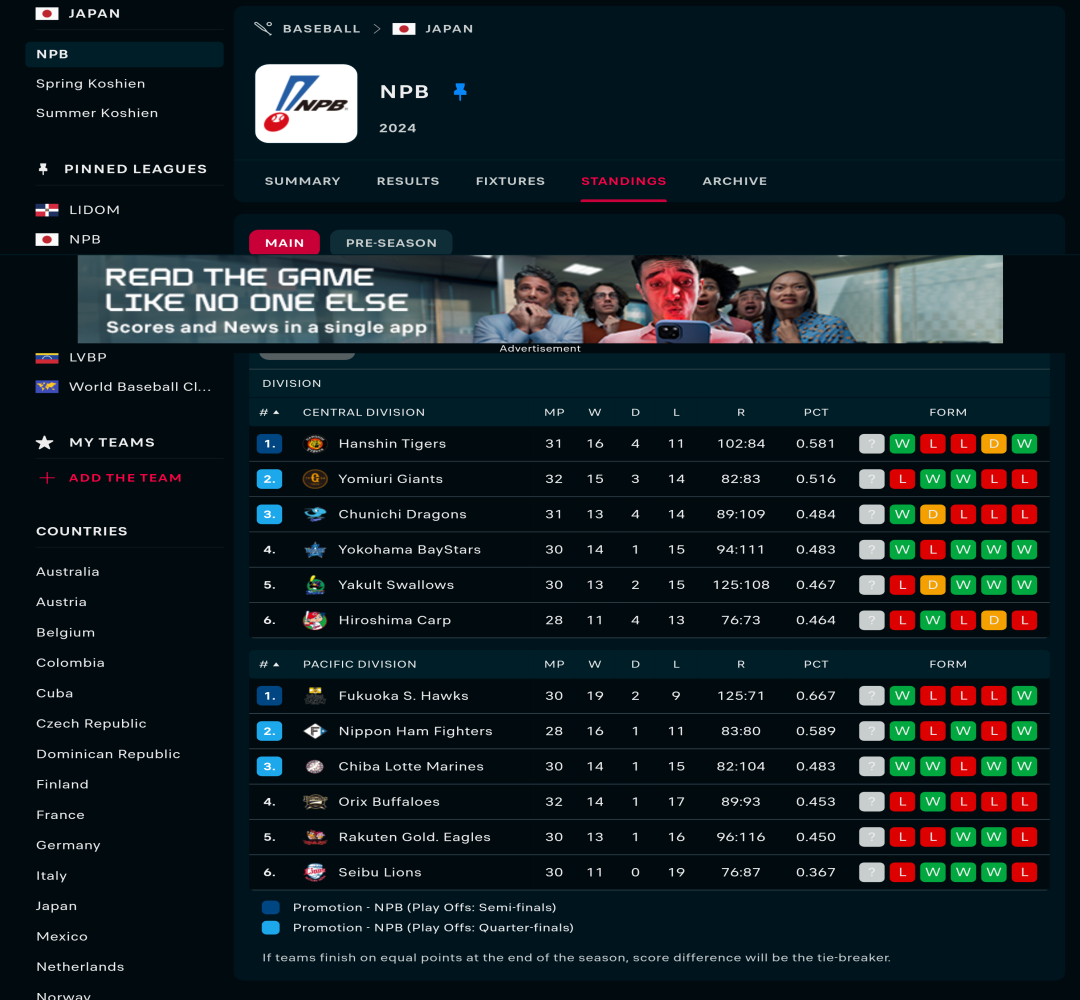Click Chiba Lotte Marines rank 3 badge
The height and width of the screenshot is (1000, 1080).
[x=269, y=767]
